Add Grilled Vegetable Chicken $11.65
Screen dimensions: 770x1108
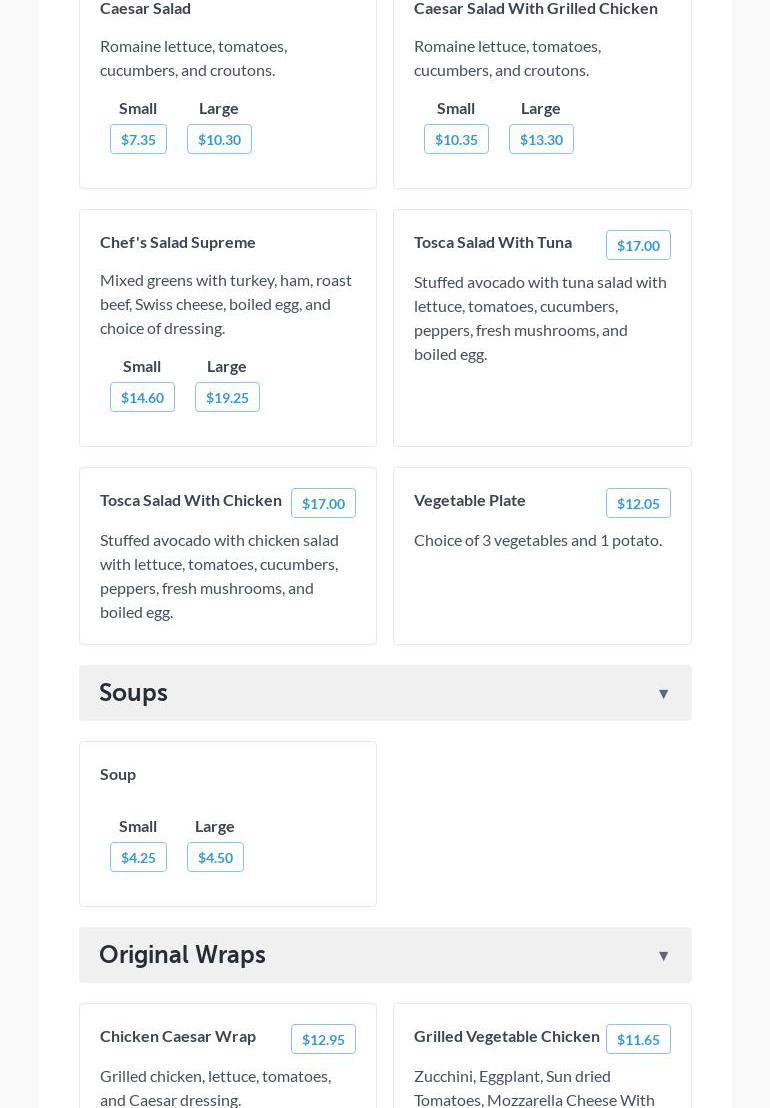(x=638, y=1039)
